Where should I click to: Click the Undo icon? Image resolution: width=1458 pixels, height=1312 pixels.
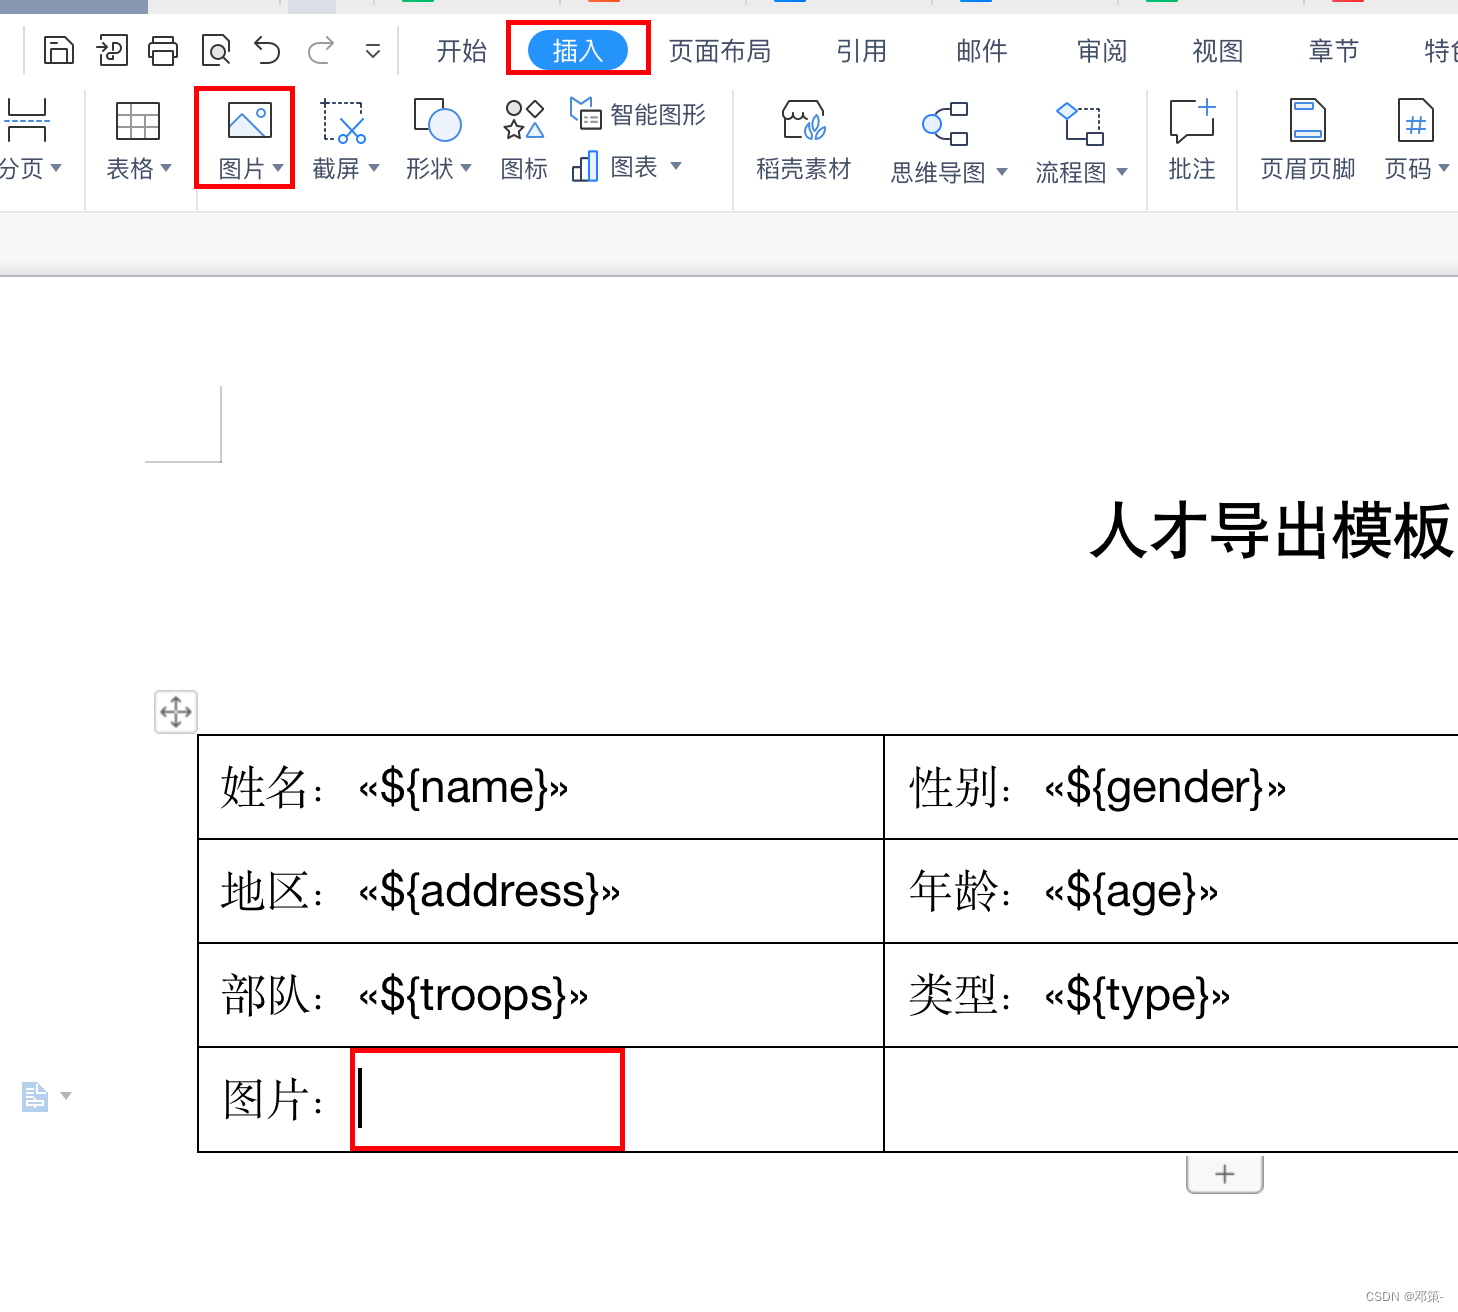[265, 49]
